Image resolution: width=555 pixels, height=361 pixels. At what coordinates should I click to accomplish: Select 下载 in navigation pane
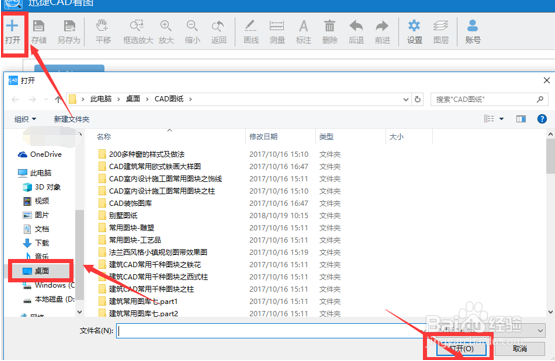click(36, 243)
